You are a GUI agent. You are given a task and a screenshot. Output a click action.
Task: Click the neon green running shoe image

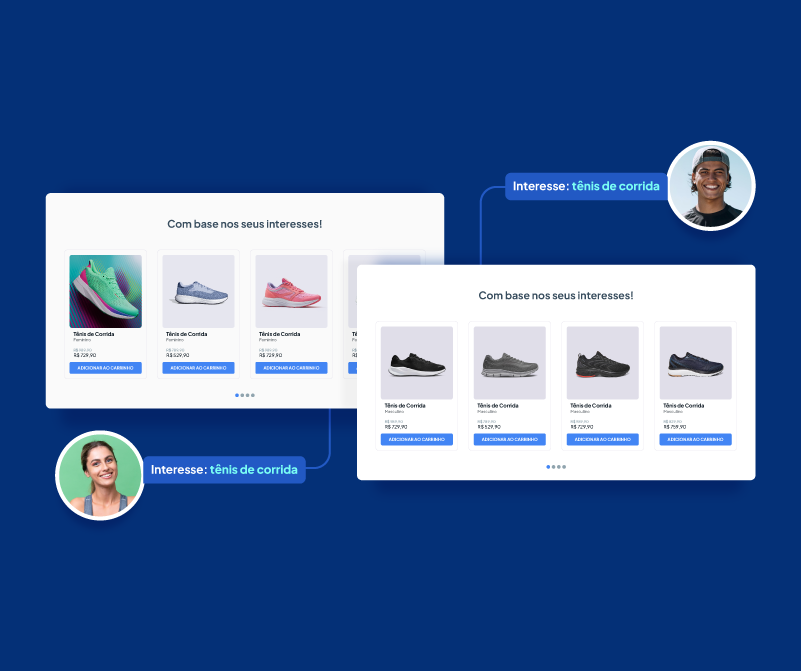105,291
